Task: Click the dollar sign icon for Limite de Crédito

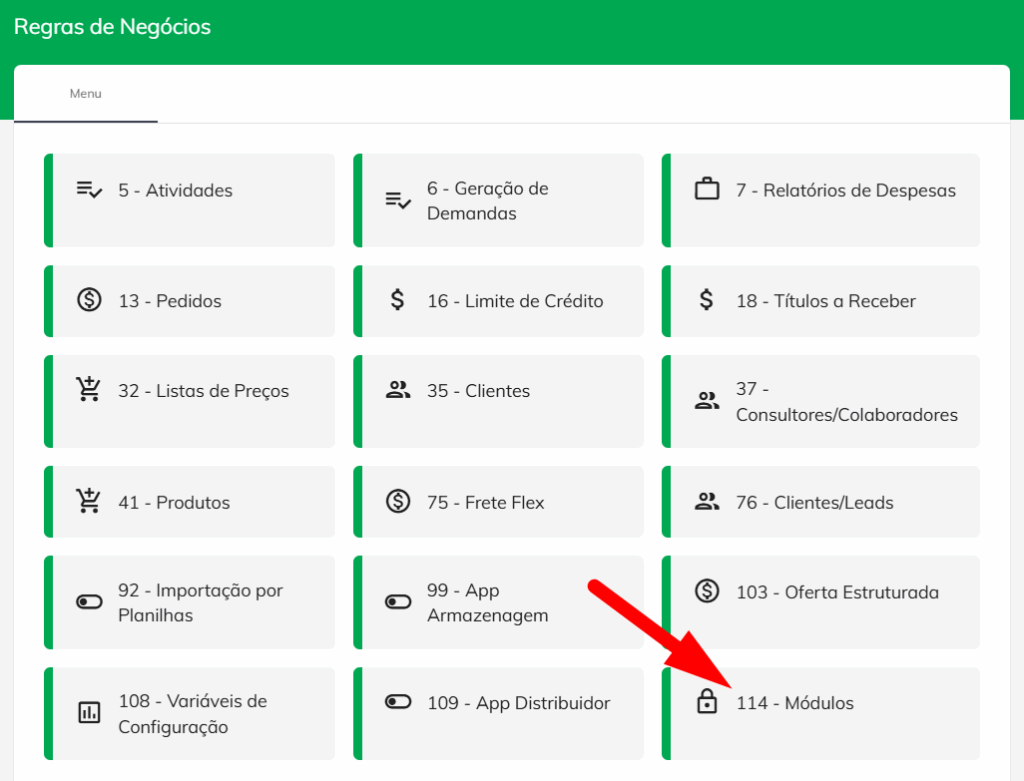Action: pos(397,300)
